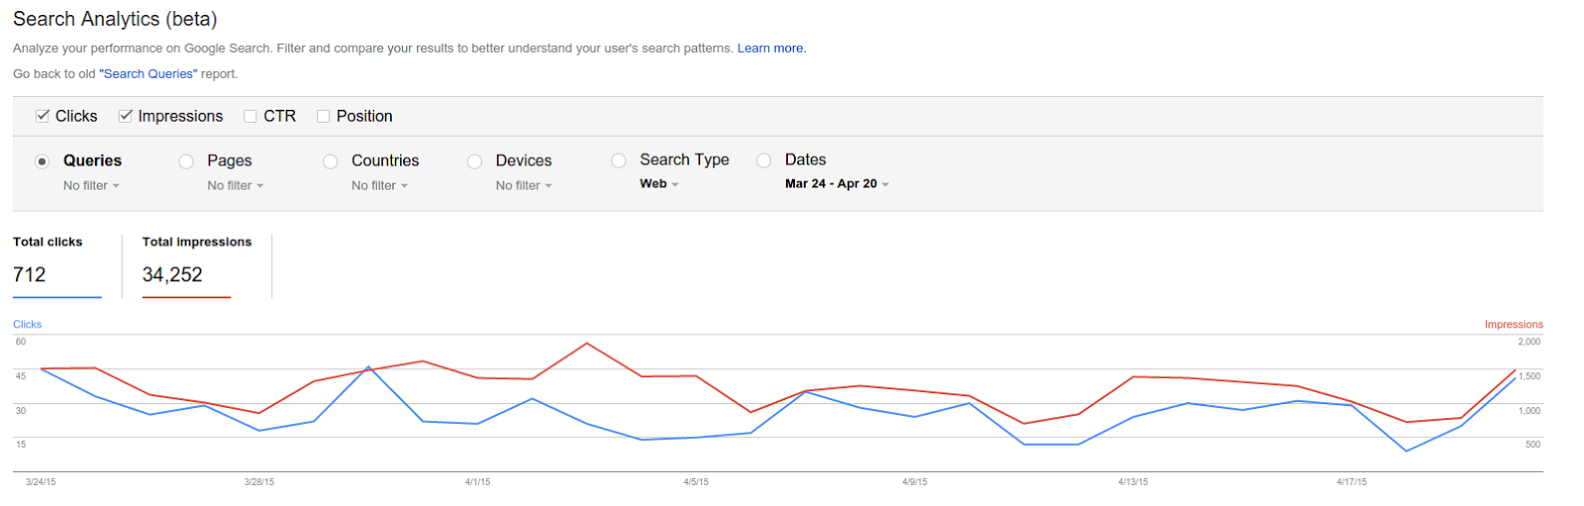Click the 'Learn more' link
This screenshot has height=506, width=1584.
pos(771,48)
